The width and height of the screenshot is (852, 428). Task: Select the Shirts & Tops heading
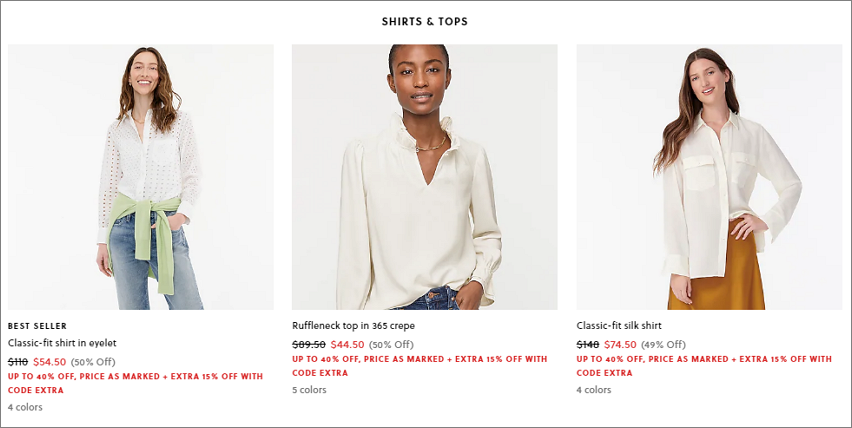pos(424,22)
